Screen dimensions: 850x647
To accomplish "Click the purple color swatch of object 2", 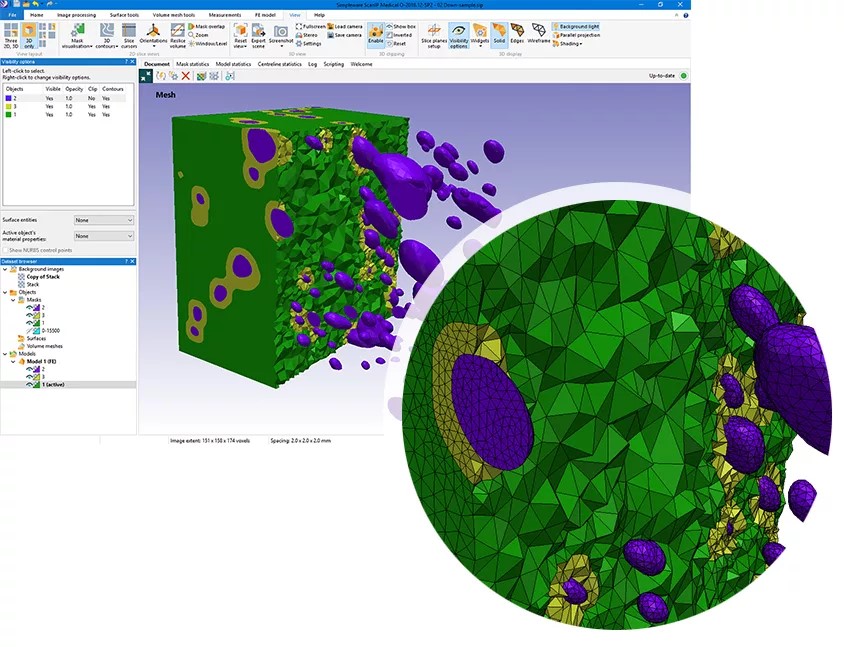I will click(x=8, y=99).
